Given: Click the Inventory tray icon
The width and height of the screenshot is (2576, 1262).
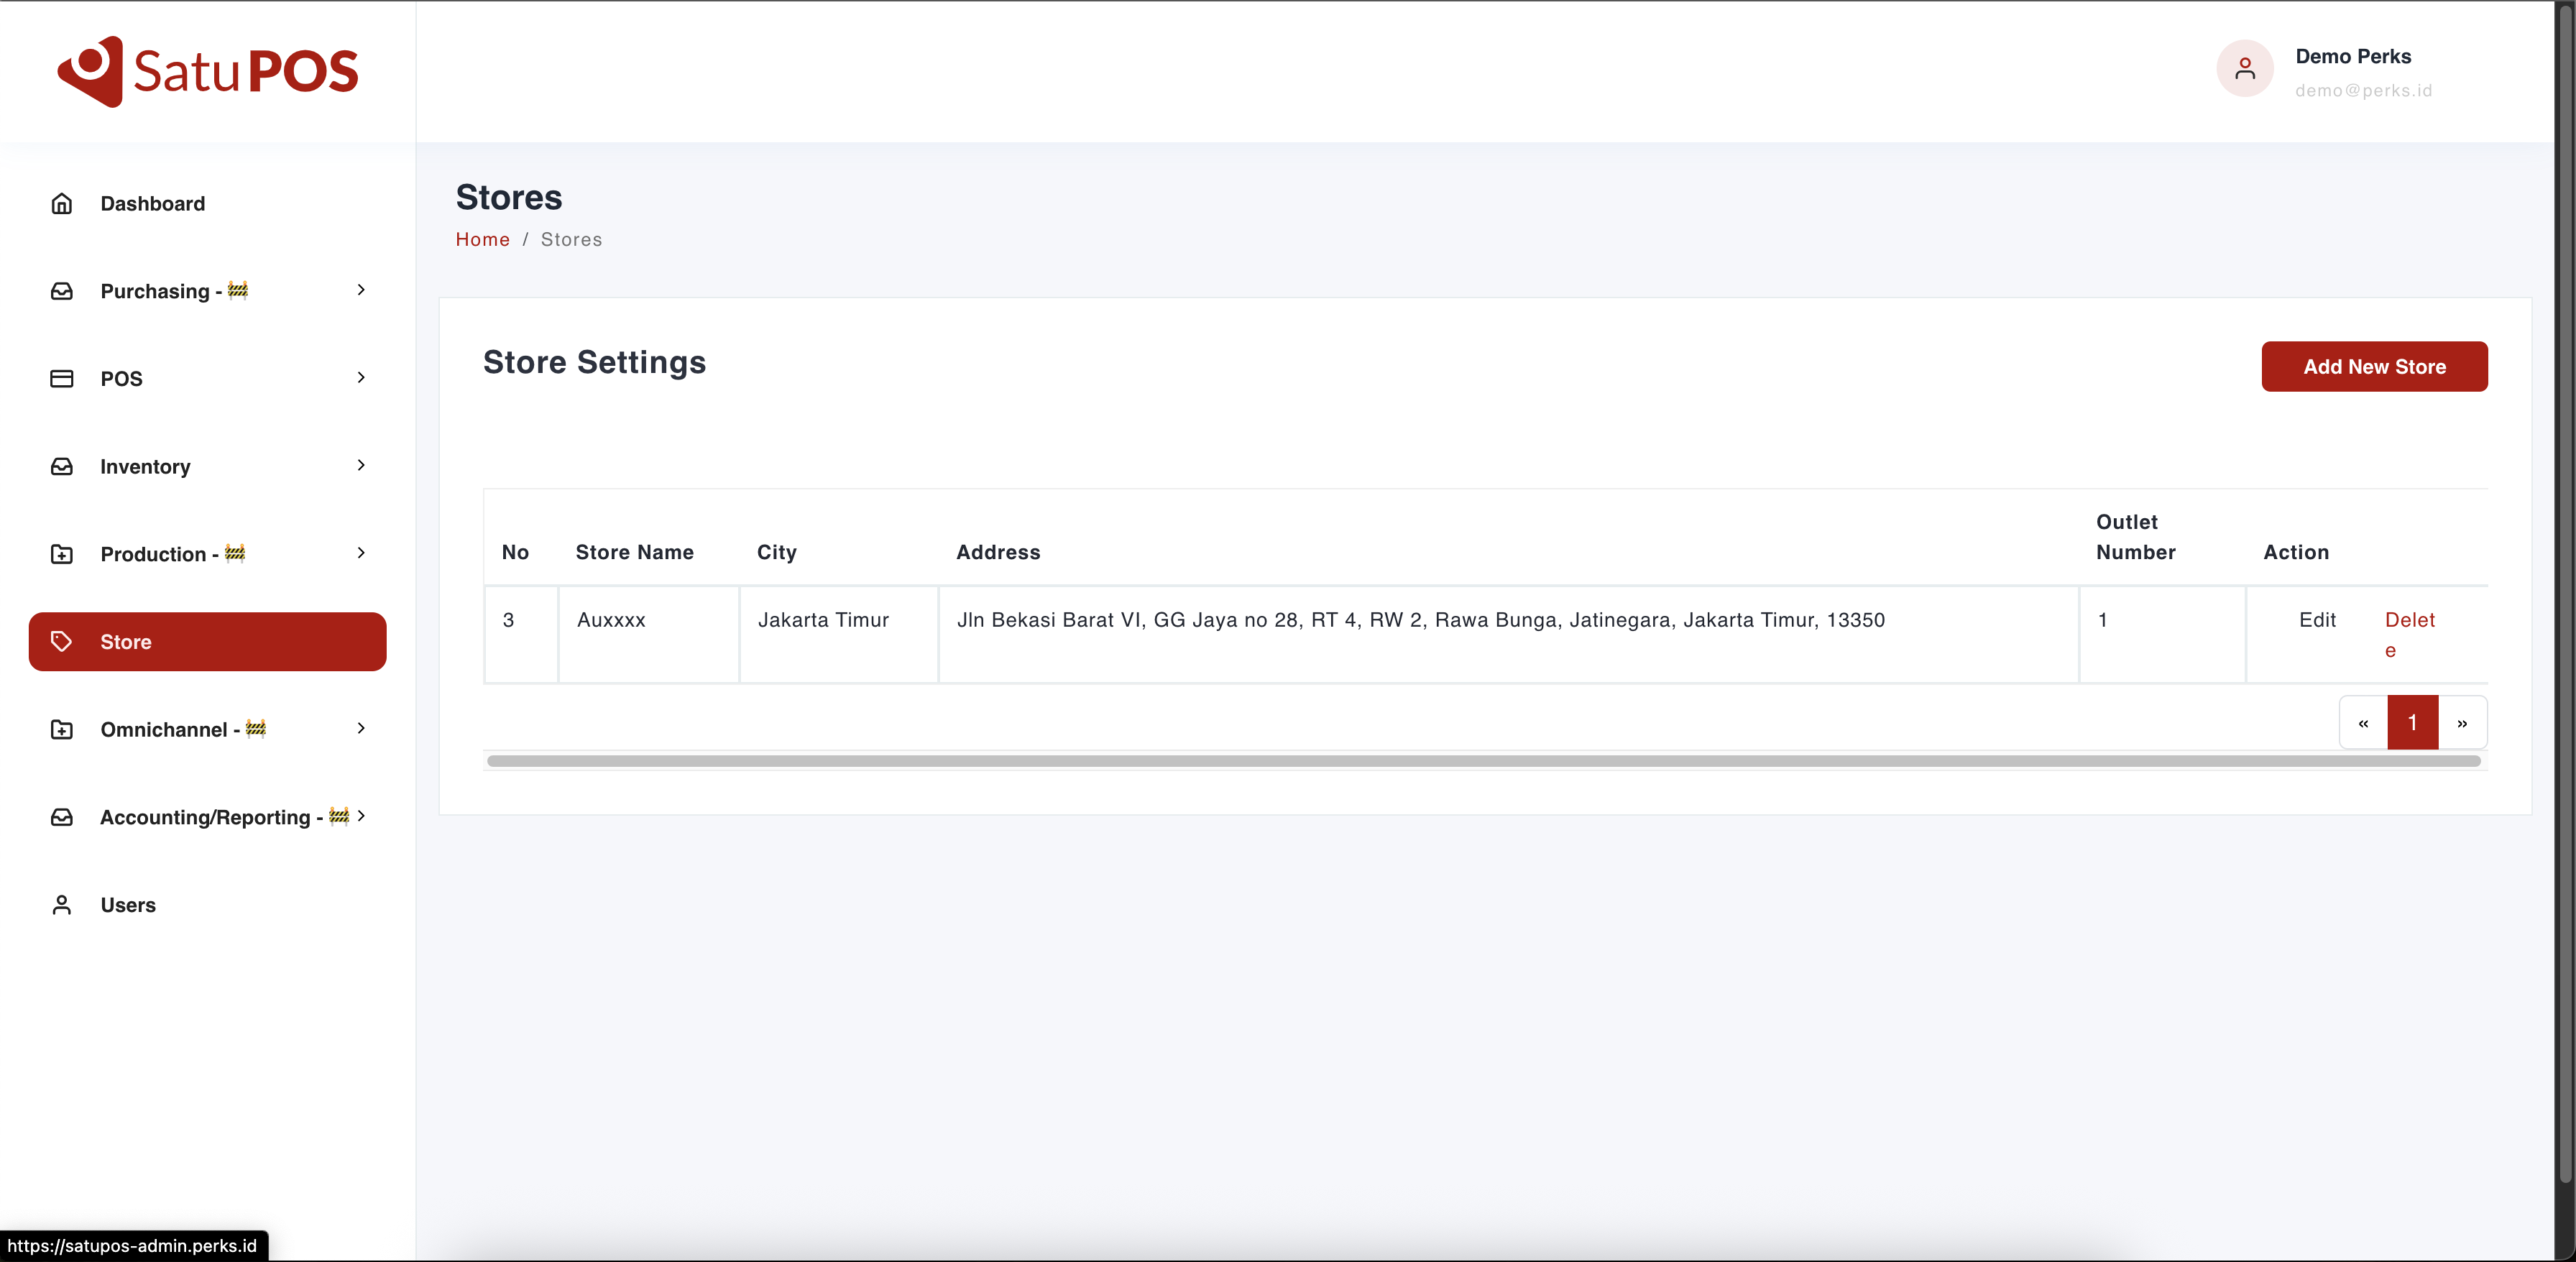Looking at the screenshot, I should (x=62, y=466).
